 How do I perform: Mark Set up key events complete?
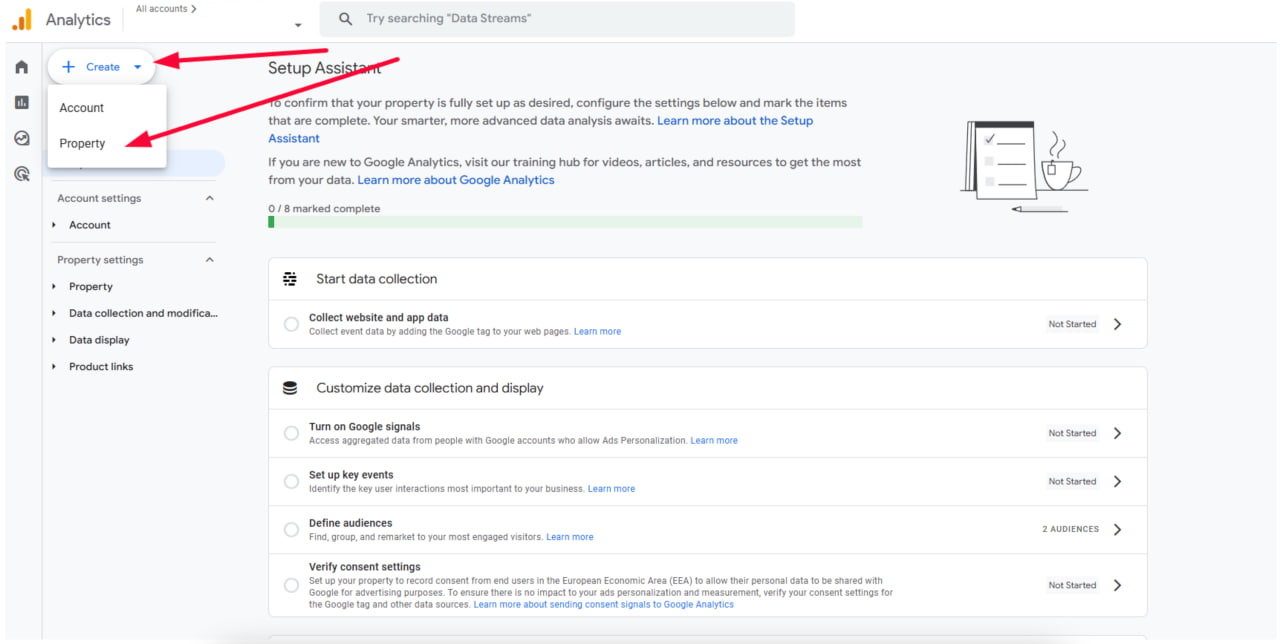pyautogui.click(x=291, y=481)
